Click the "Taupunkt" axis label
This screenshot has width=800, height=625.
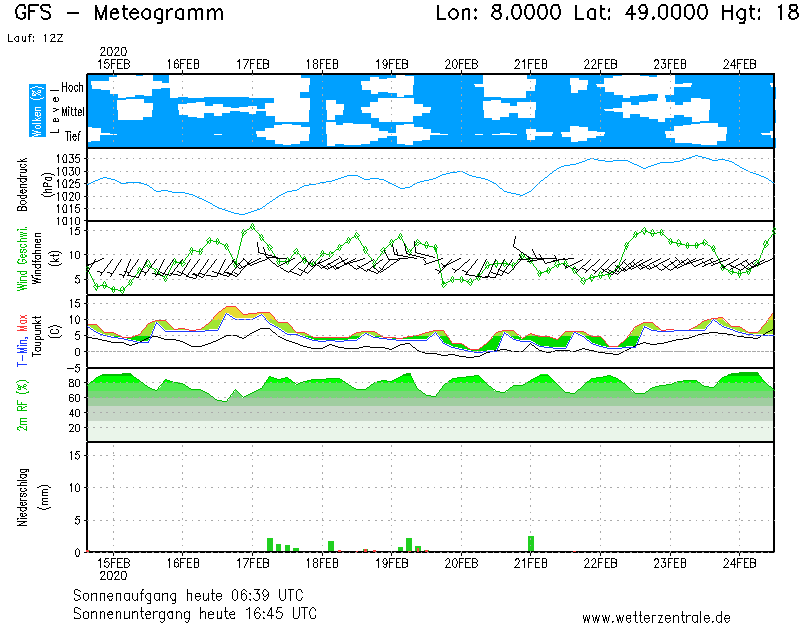click(37, 335)
